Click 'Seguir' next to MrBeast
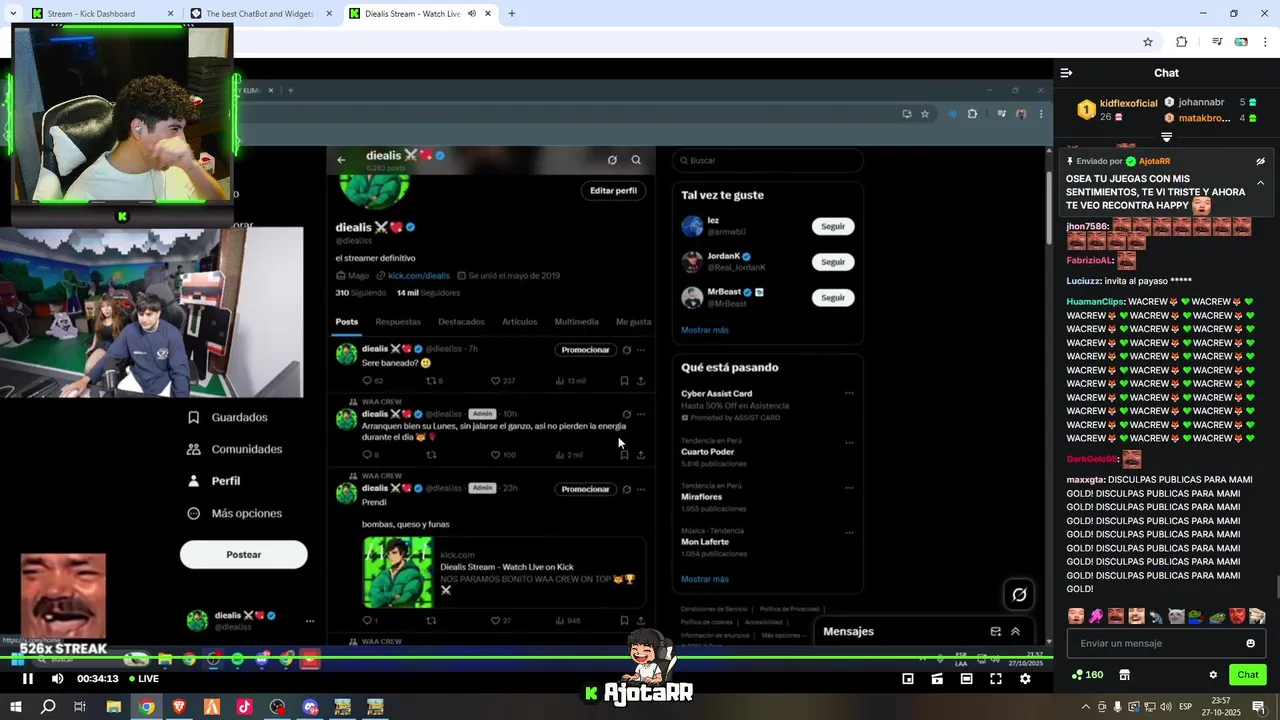1280x720 pixels. tap(833, 297)
